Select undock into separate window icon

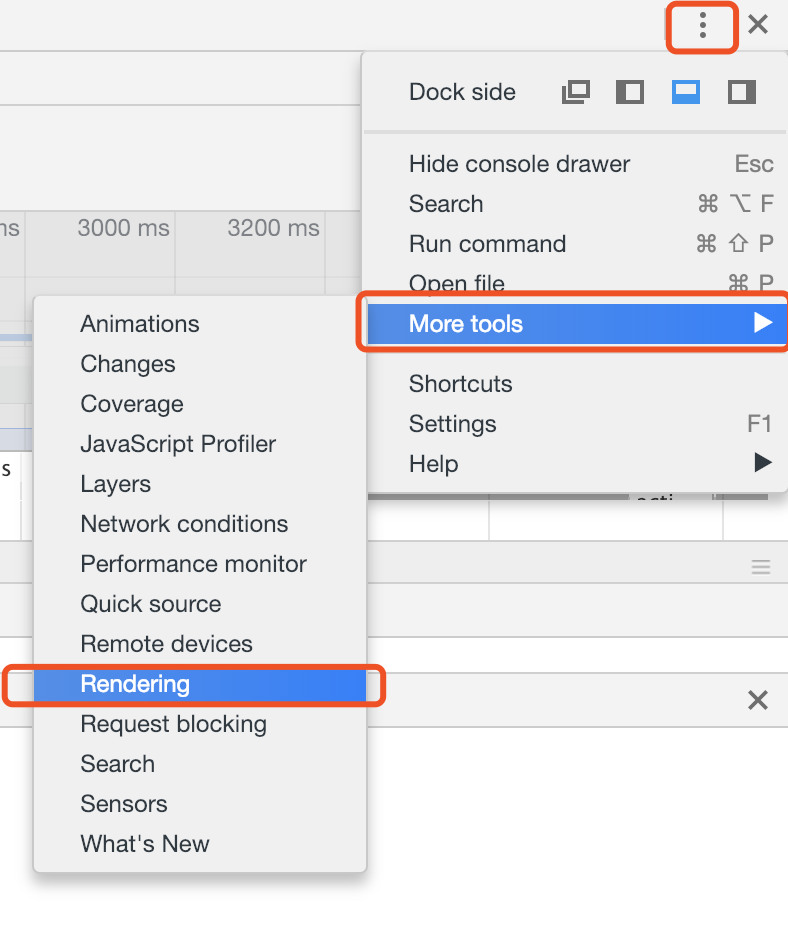576,92
